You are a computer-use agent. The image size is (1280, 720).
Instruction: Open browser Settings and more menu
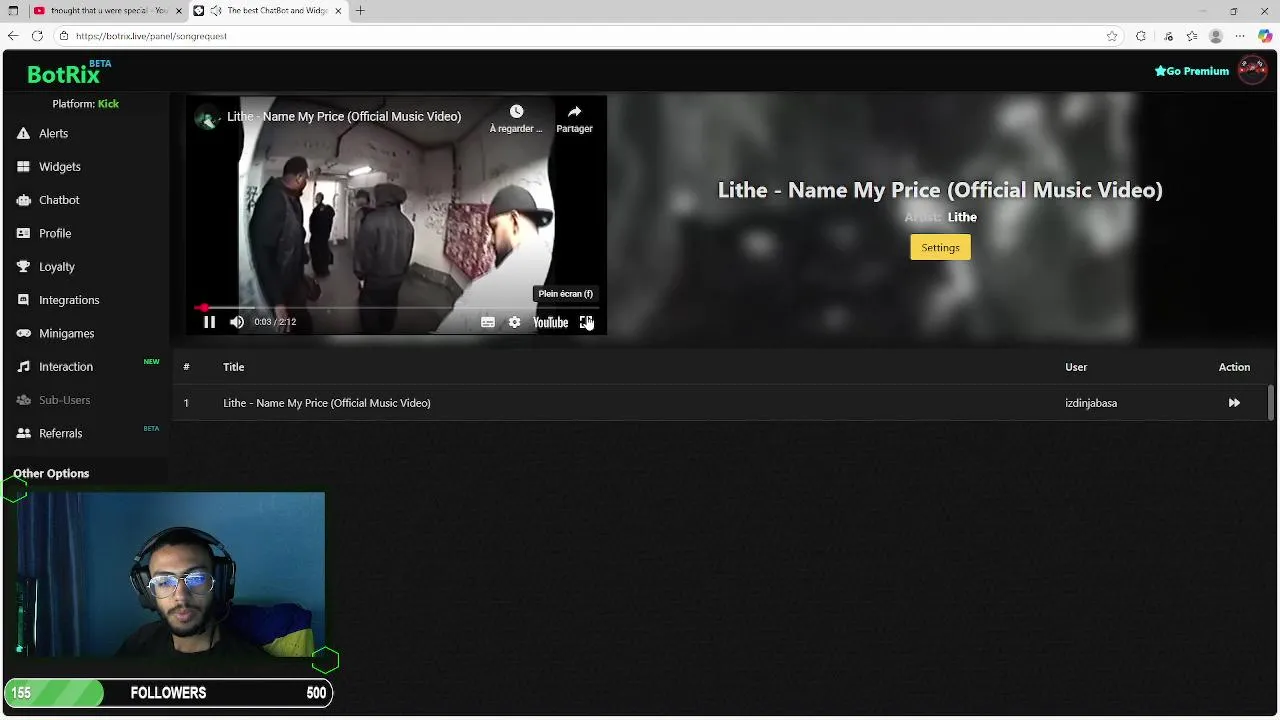point(1241,36)
